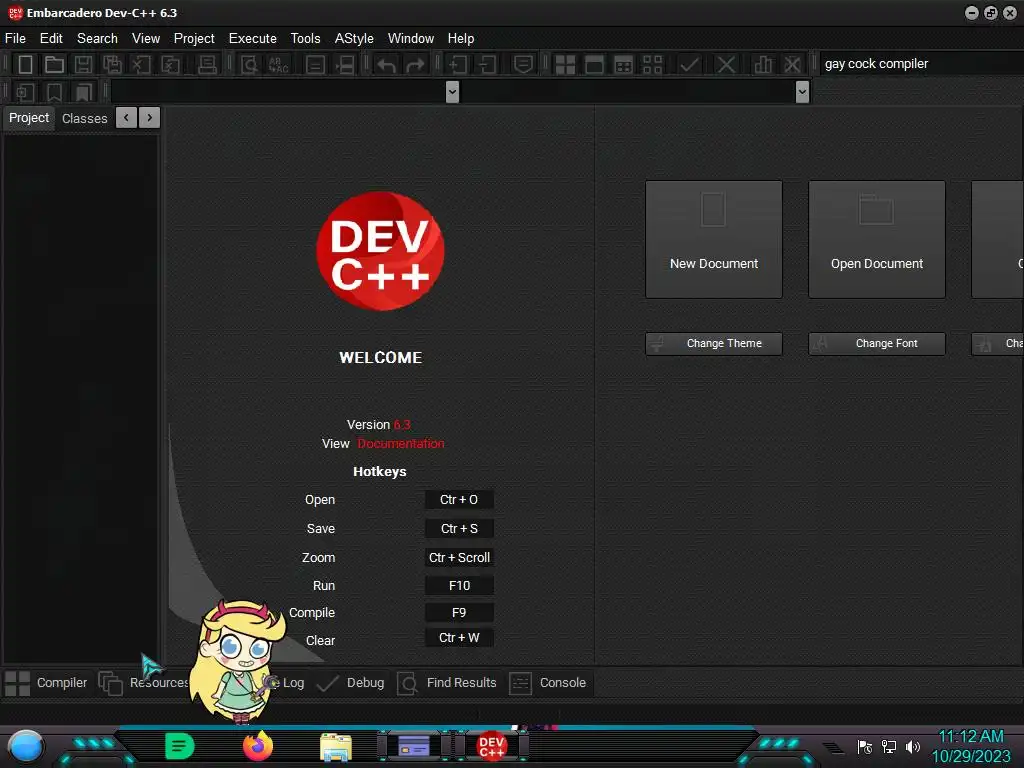The image size is (1024, 768).
Task: Click the Start orb button on taskbar
Action: [25, 746]
